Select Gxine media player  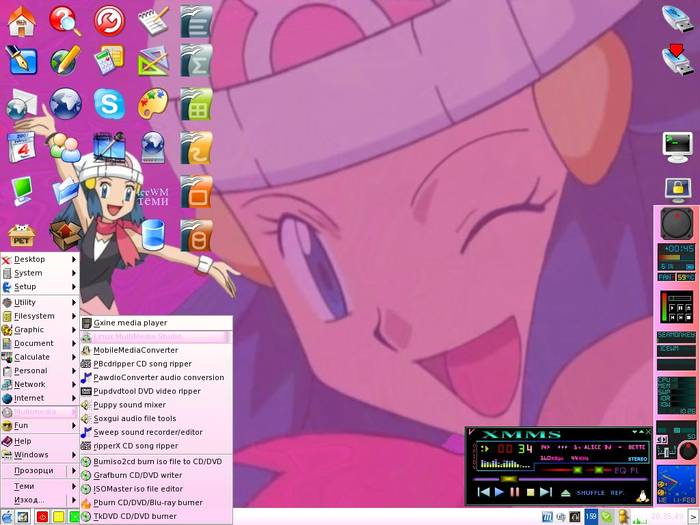click(x=156, y=323)
